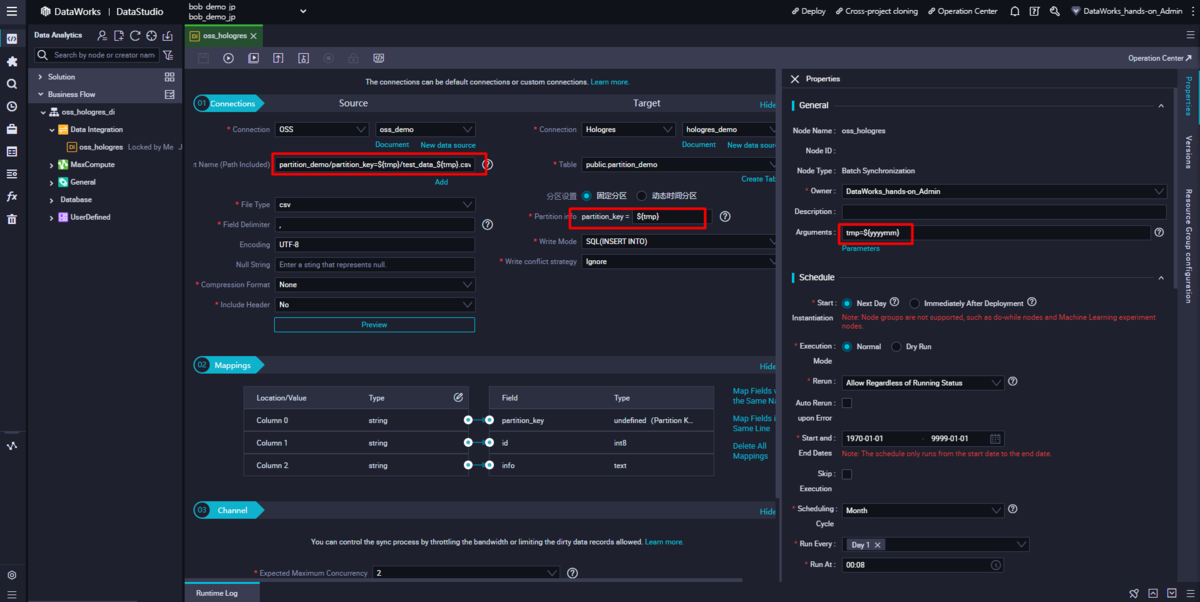Collapse the General properties section
Image resolution: width=1200 pixels, height=602 pixels.
pos(1161,105)
